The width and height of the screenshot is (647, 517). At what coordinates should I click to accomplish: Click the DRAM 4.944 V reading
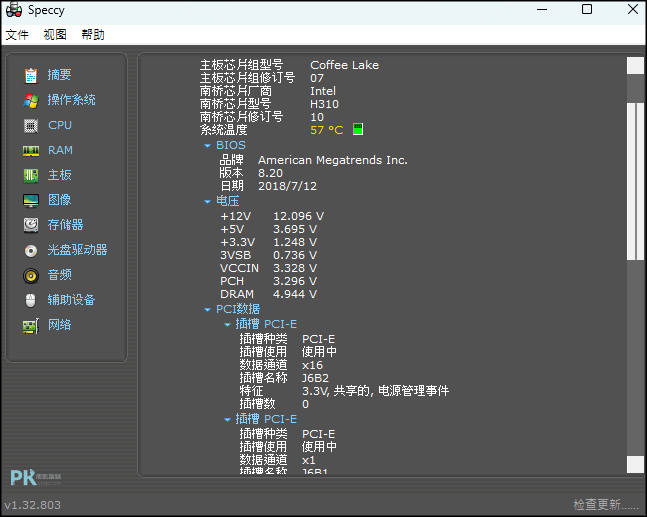click(269, 294)
